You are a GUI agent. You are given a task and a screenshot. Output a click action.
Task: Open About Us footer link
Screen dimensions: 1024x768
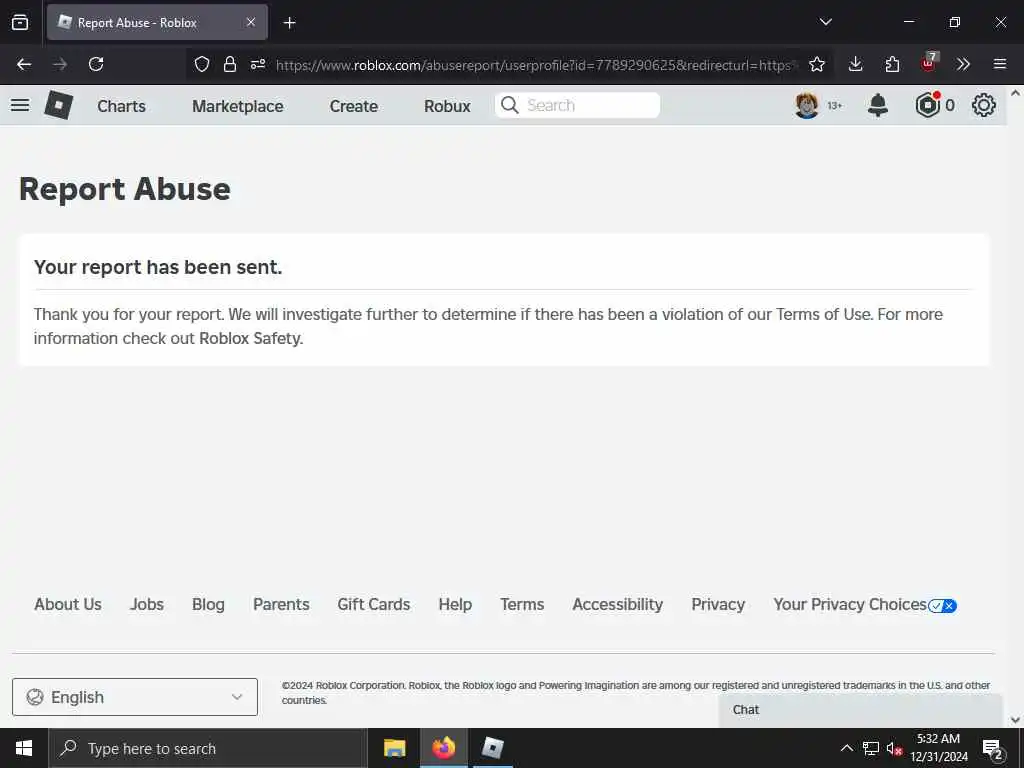[x=68, y=605]
